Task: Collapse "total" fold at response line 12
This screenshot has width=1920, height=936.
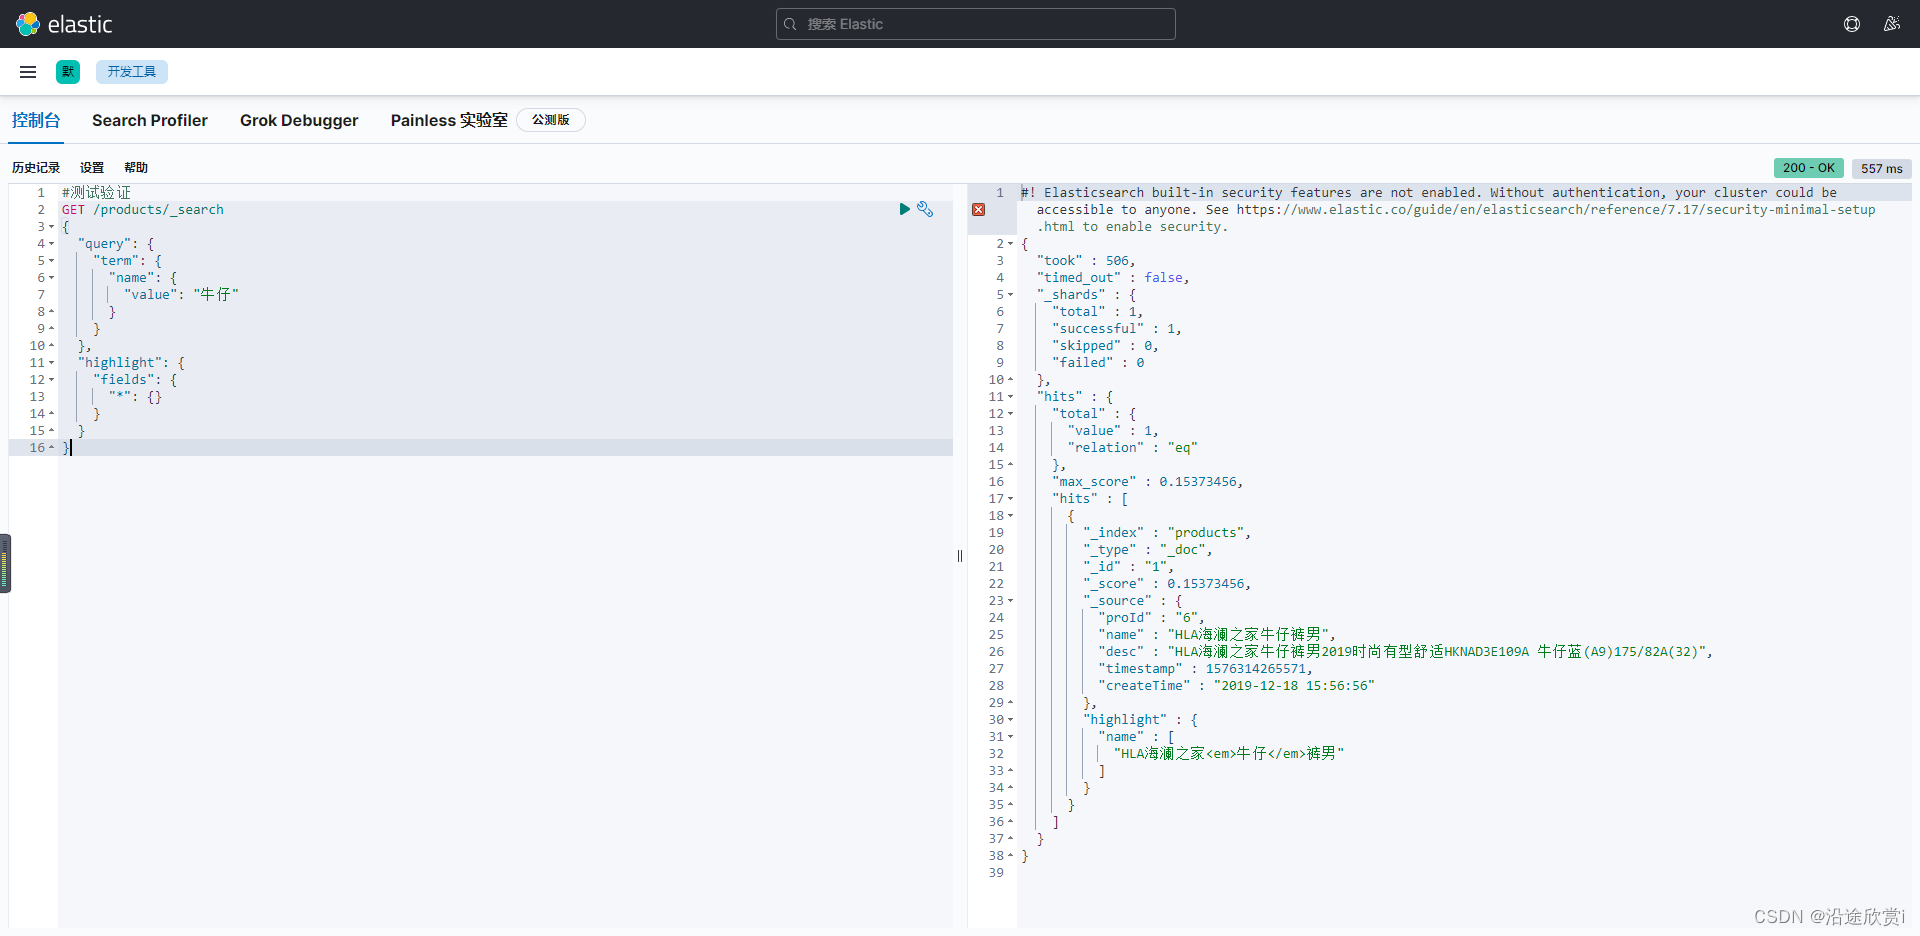Action: point(1011,414)
